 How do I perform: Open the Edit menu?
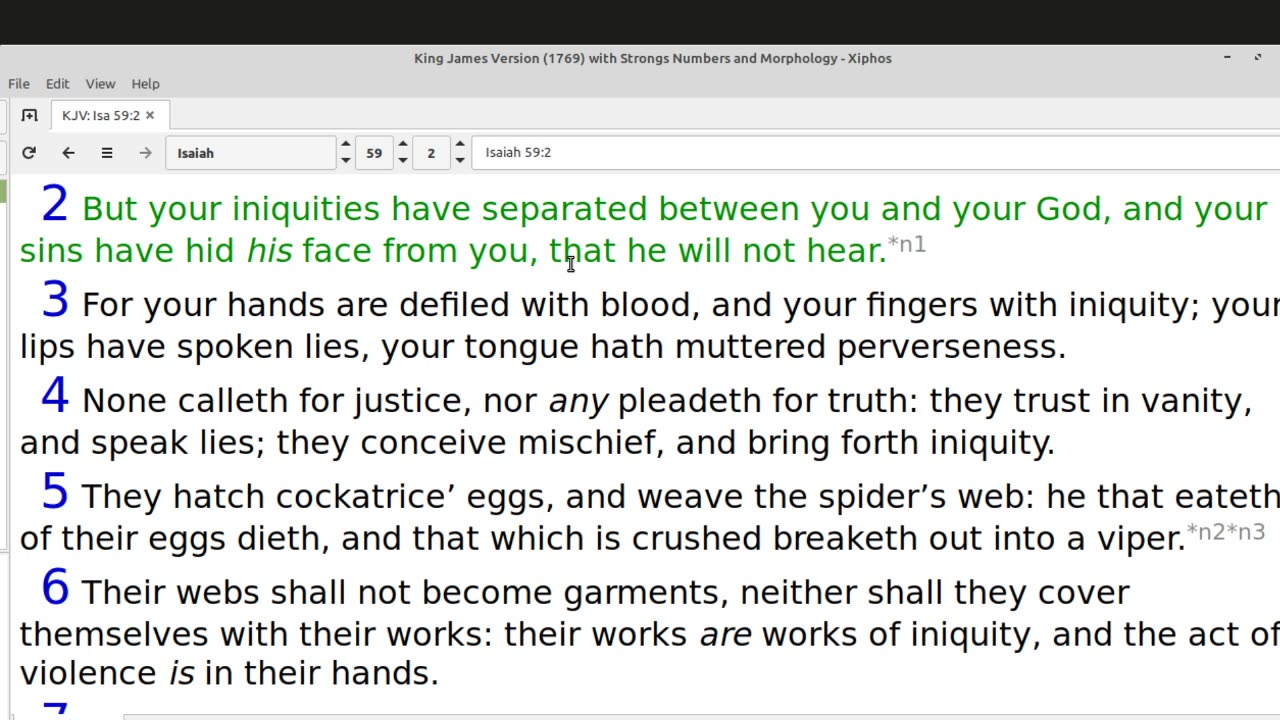click(57, 84)
